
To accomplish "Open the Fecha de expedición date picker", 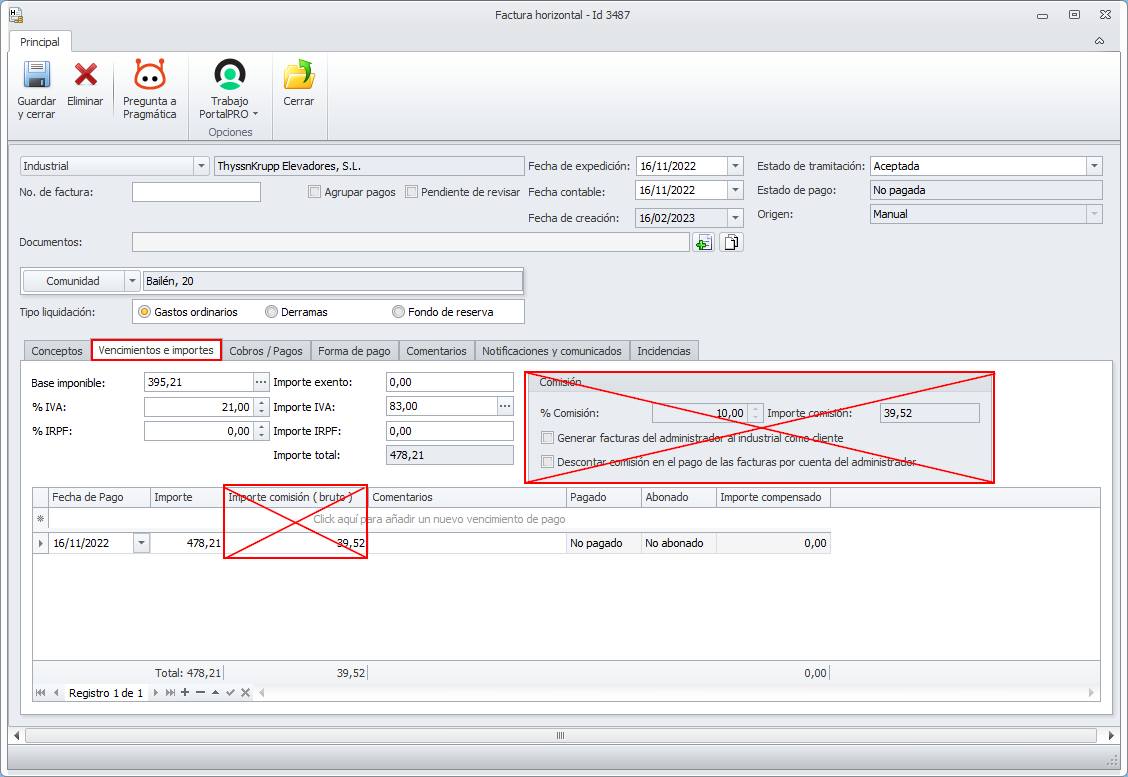I will [736, 166].
